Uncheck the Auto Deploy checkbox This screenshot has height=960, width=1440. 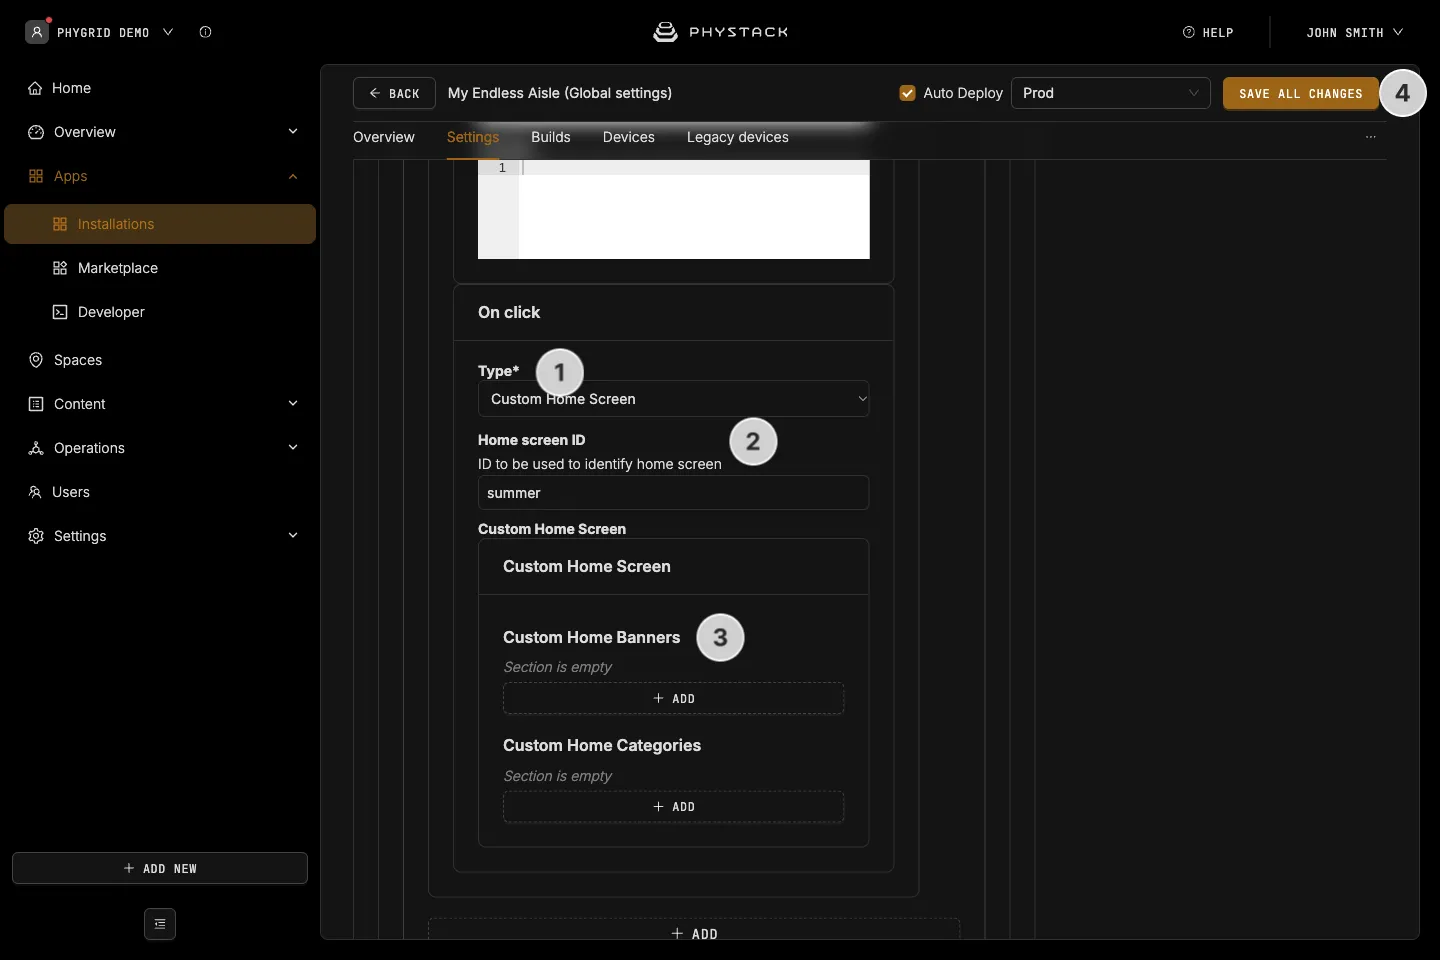click(x=908, y=93)
